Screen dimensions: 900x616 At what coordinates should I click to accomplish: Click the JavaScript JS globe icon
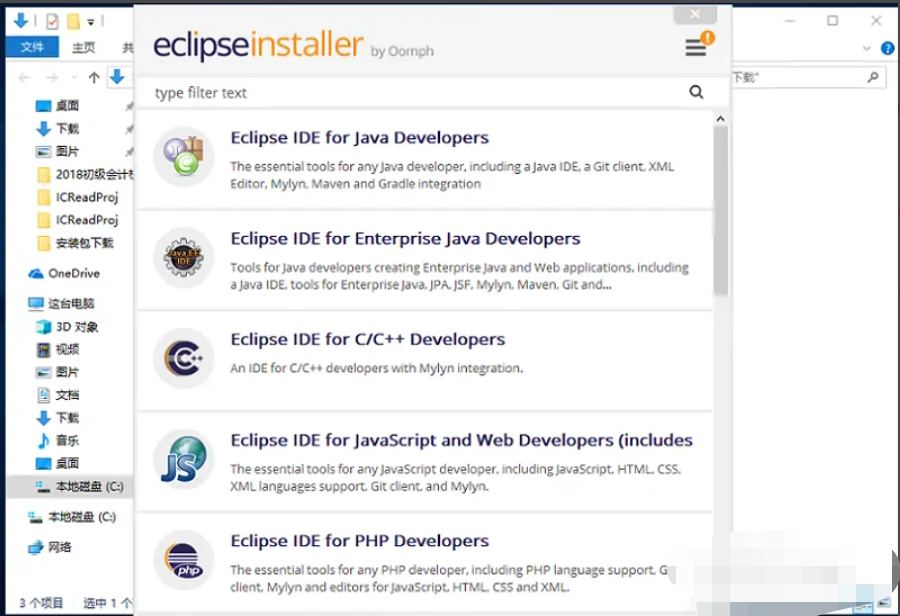coord(183,460)
